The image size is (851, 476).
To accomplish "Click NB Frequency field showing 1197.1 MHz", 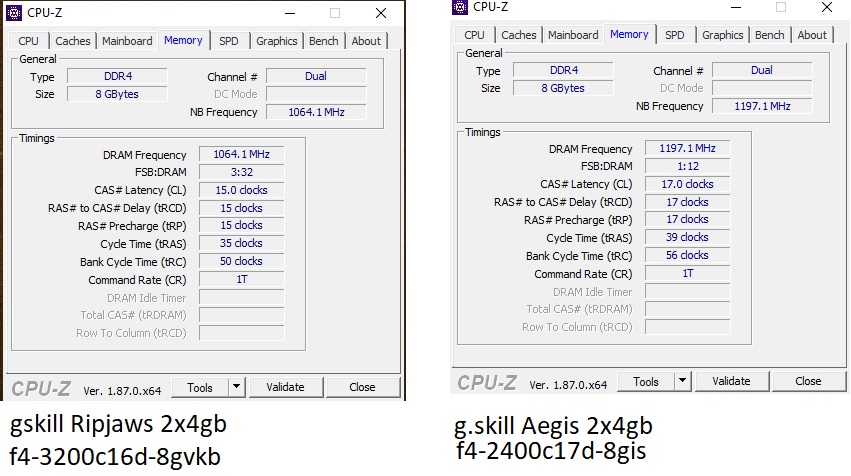I will tap(762, 106).
